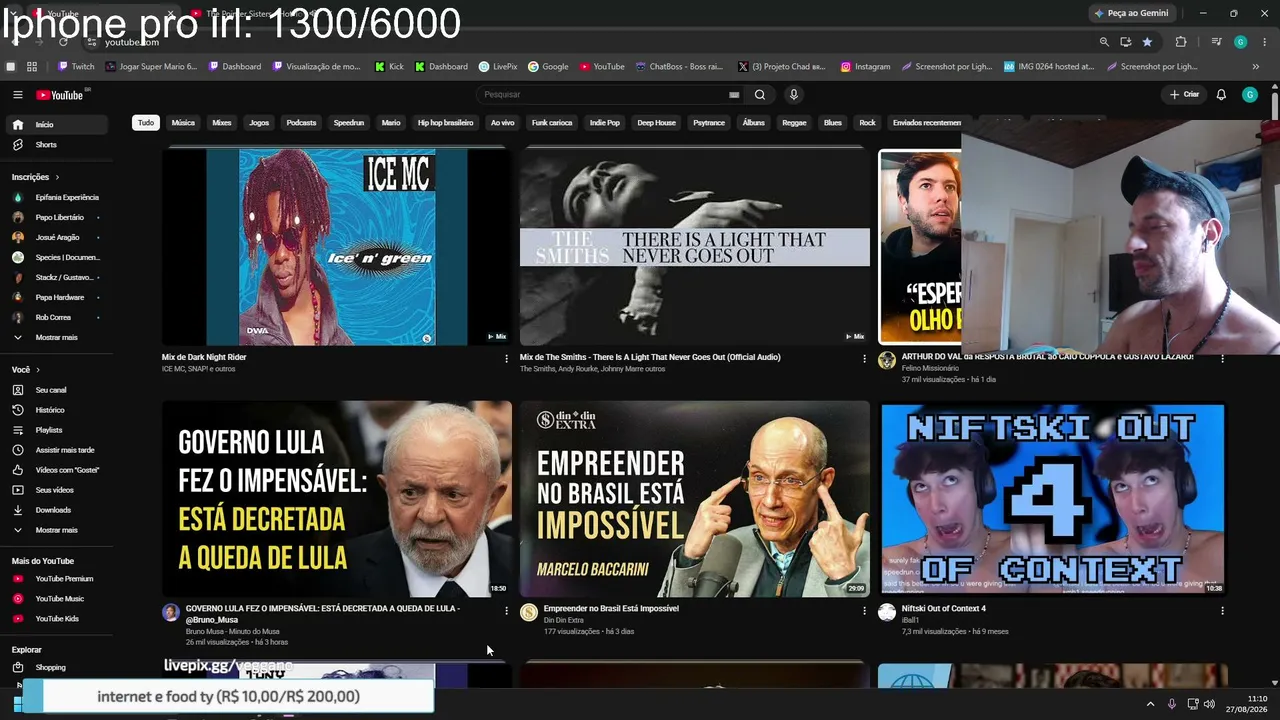The height and width of the screenshot is (720, 1280).
Task: Open the Inscrições section header
Action: (x=35, y=177)
